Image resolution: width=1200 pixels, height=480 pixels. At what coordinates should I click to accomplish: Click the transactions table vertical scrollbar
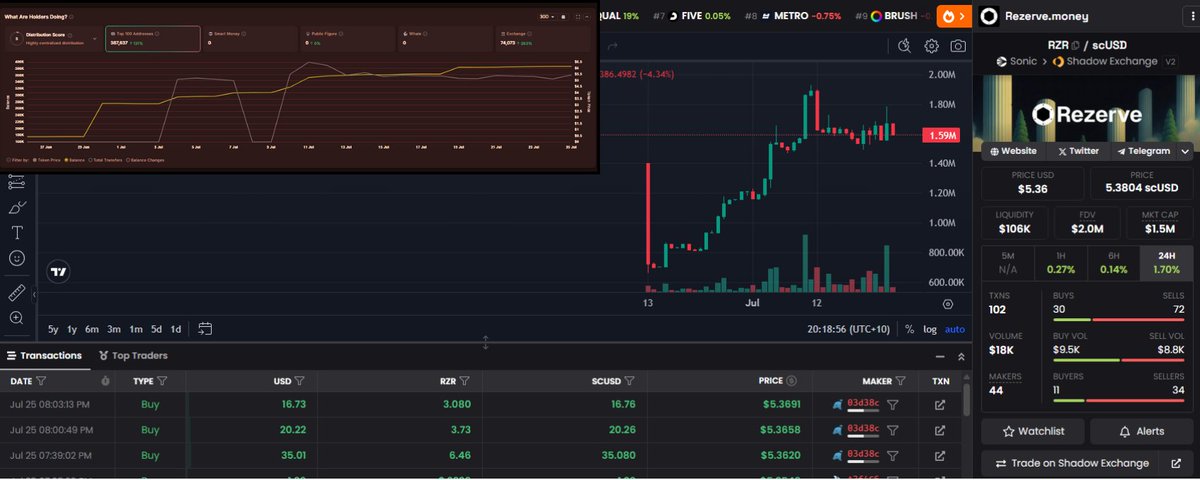click(x=966, y=400)
